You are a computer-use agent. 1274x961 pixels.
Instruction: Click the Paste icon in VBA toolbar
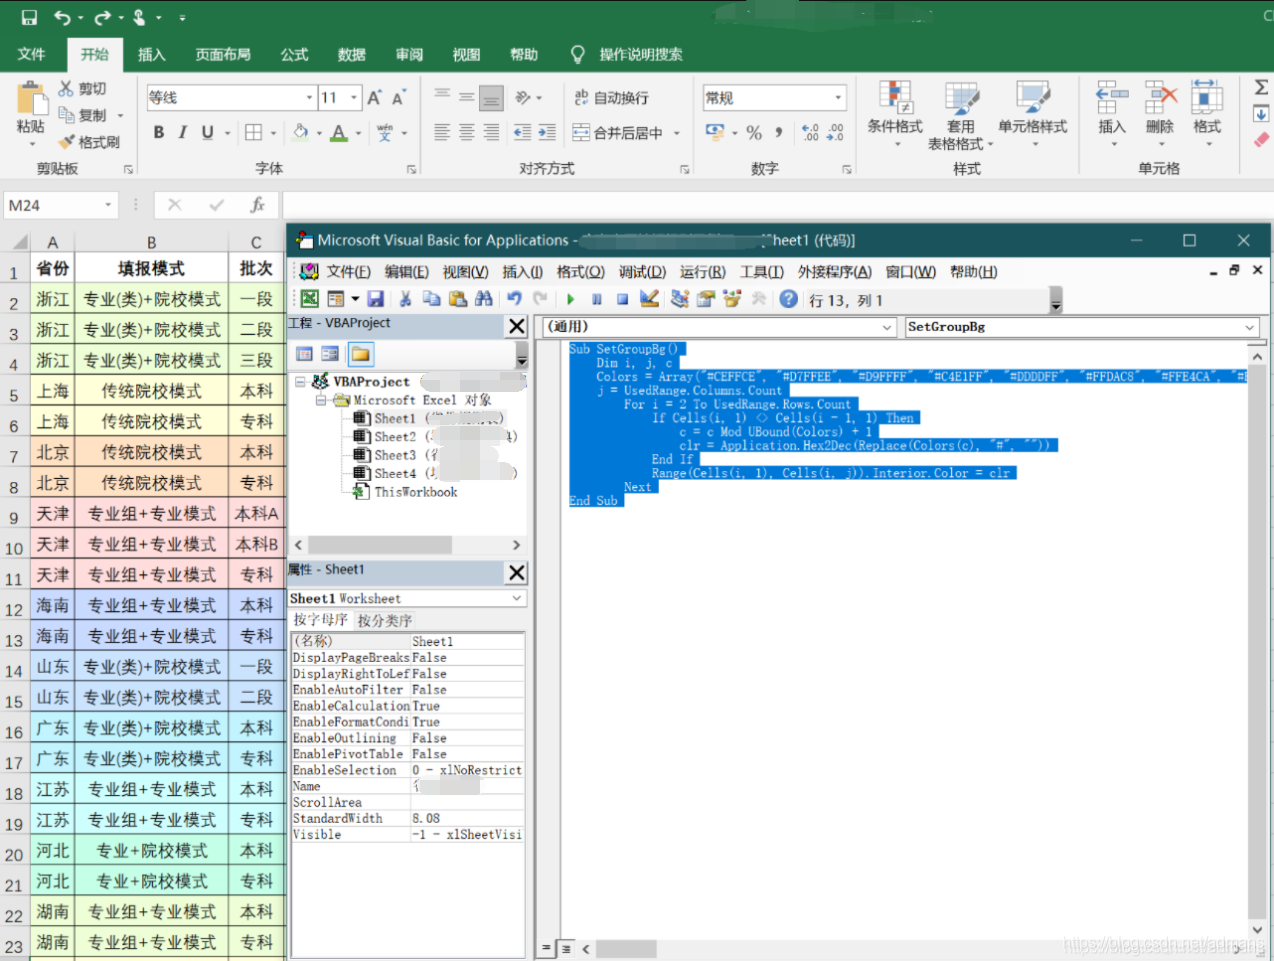[457, 299]
